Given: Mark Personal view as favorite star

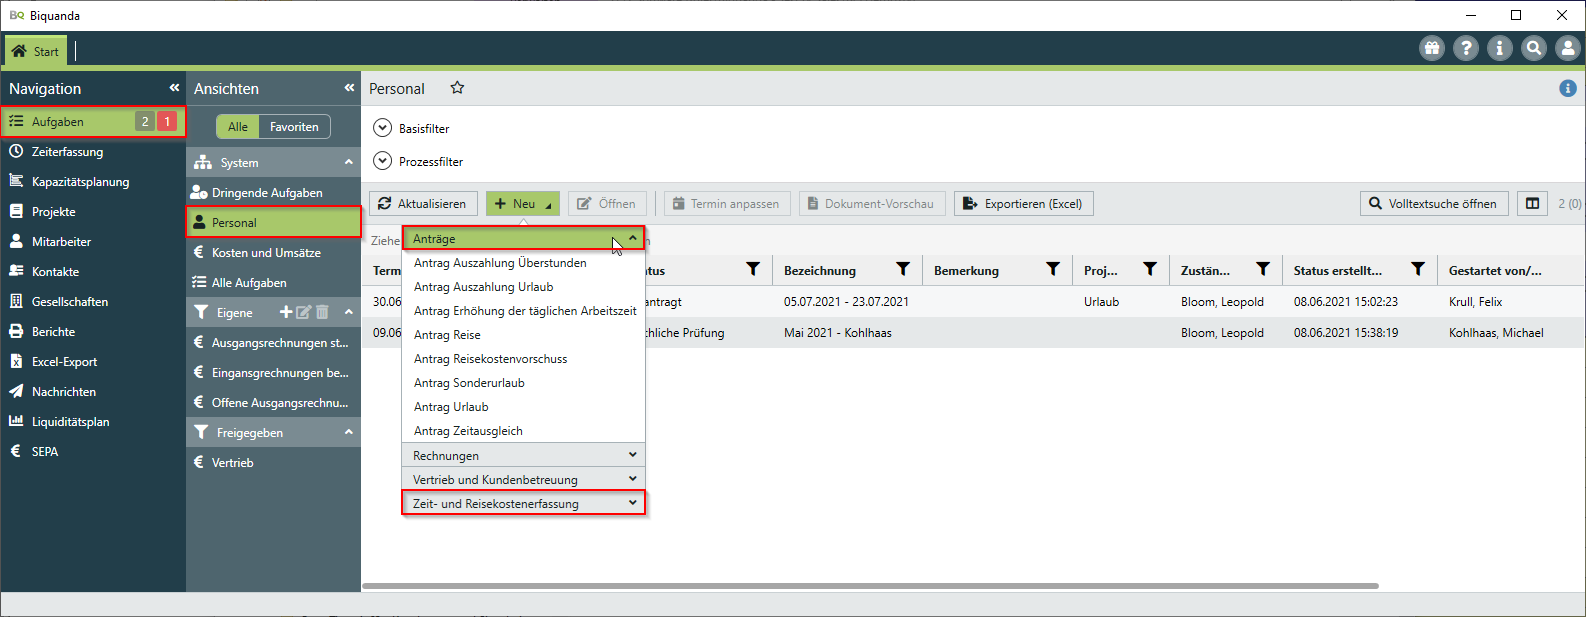Looking at the screenshot, I should pos(457,88).
